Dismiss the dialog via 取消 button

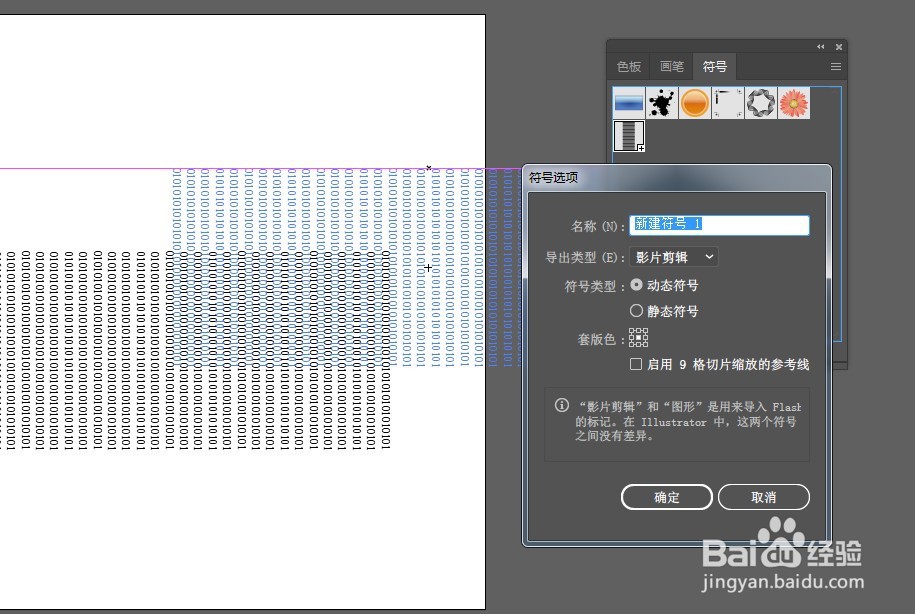pyautogui.click(x=764, y=497)
